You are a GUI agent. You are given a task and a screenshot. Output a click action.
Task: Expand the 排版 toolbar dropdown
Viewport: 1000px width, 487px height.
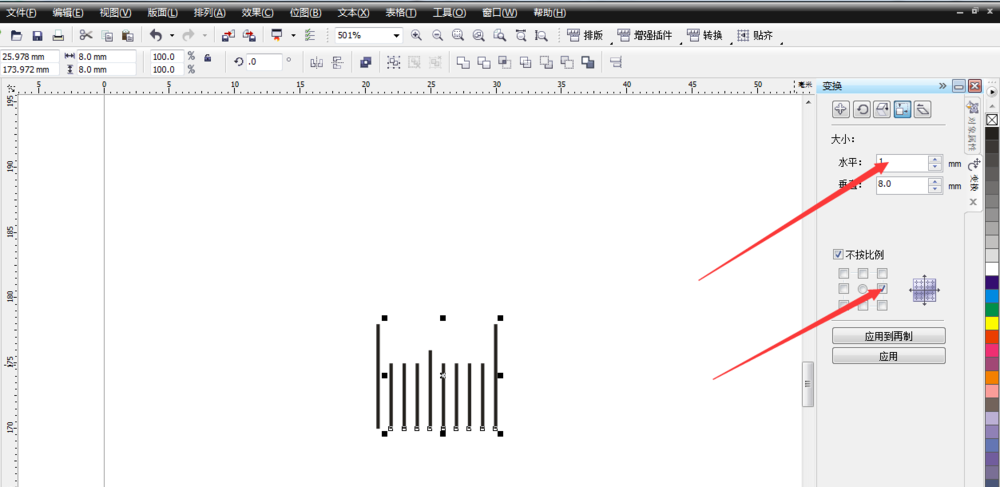coord(611,44)
